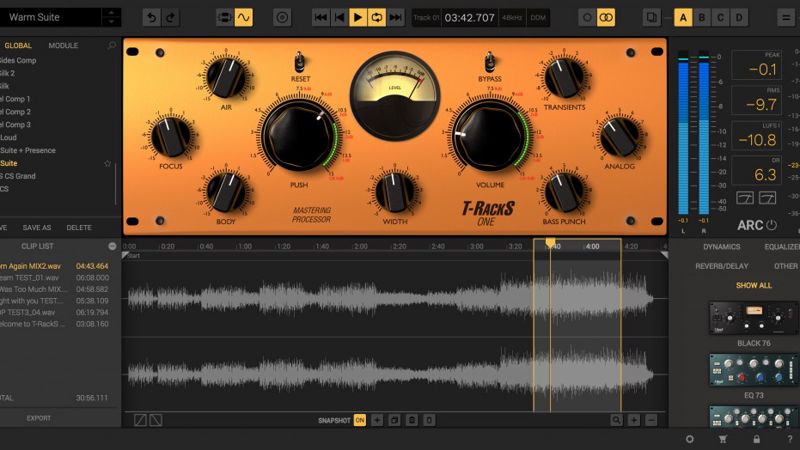Zoom out the waveform with minus
The height and width of the screenshot is (450, 800).
coord(651,420)
